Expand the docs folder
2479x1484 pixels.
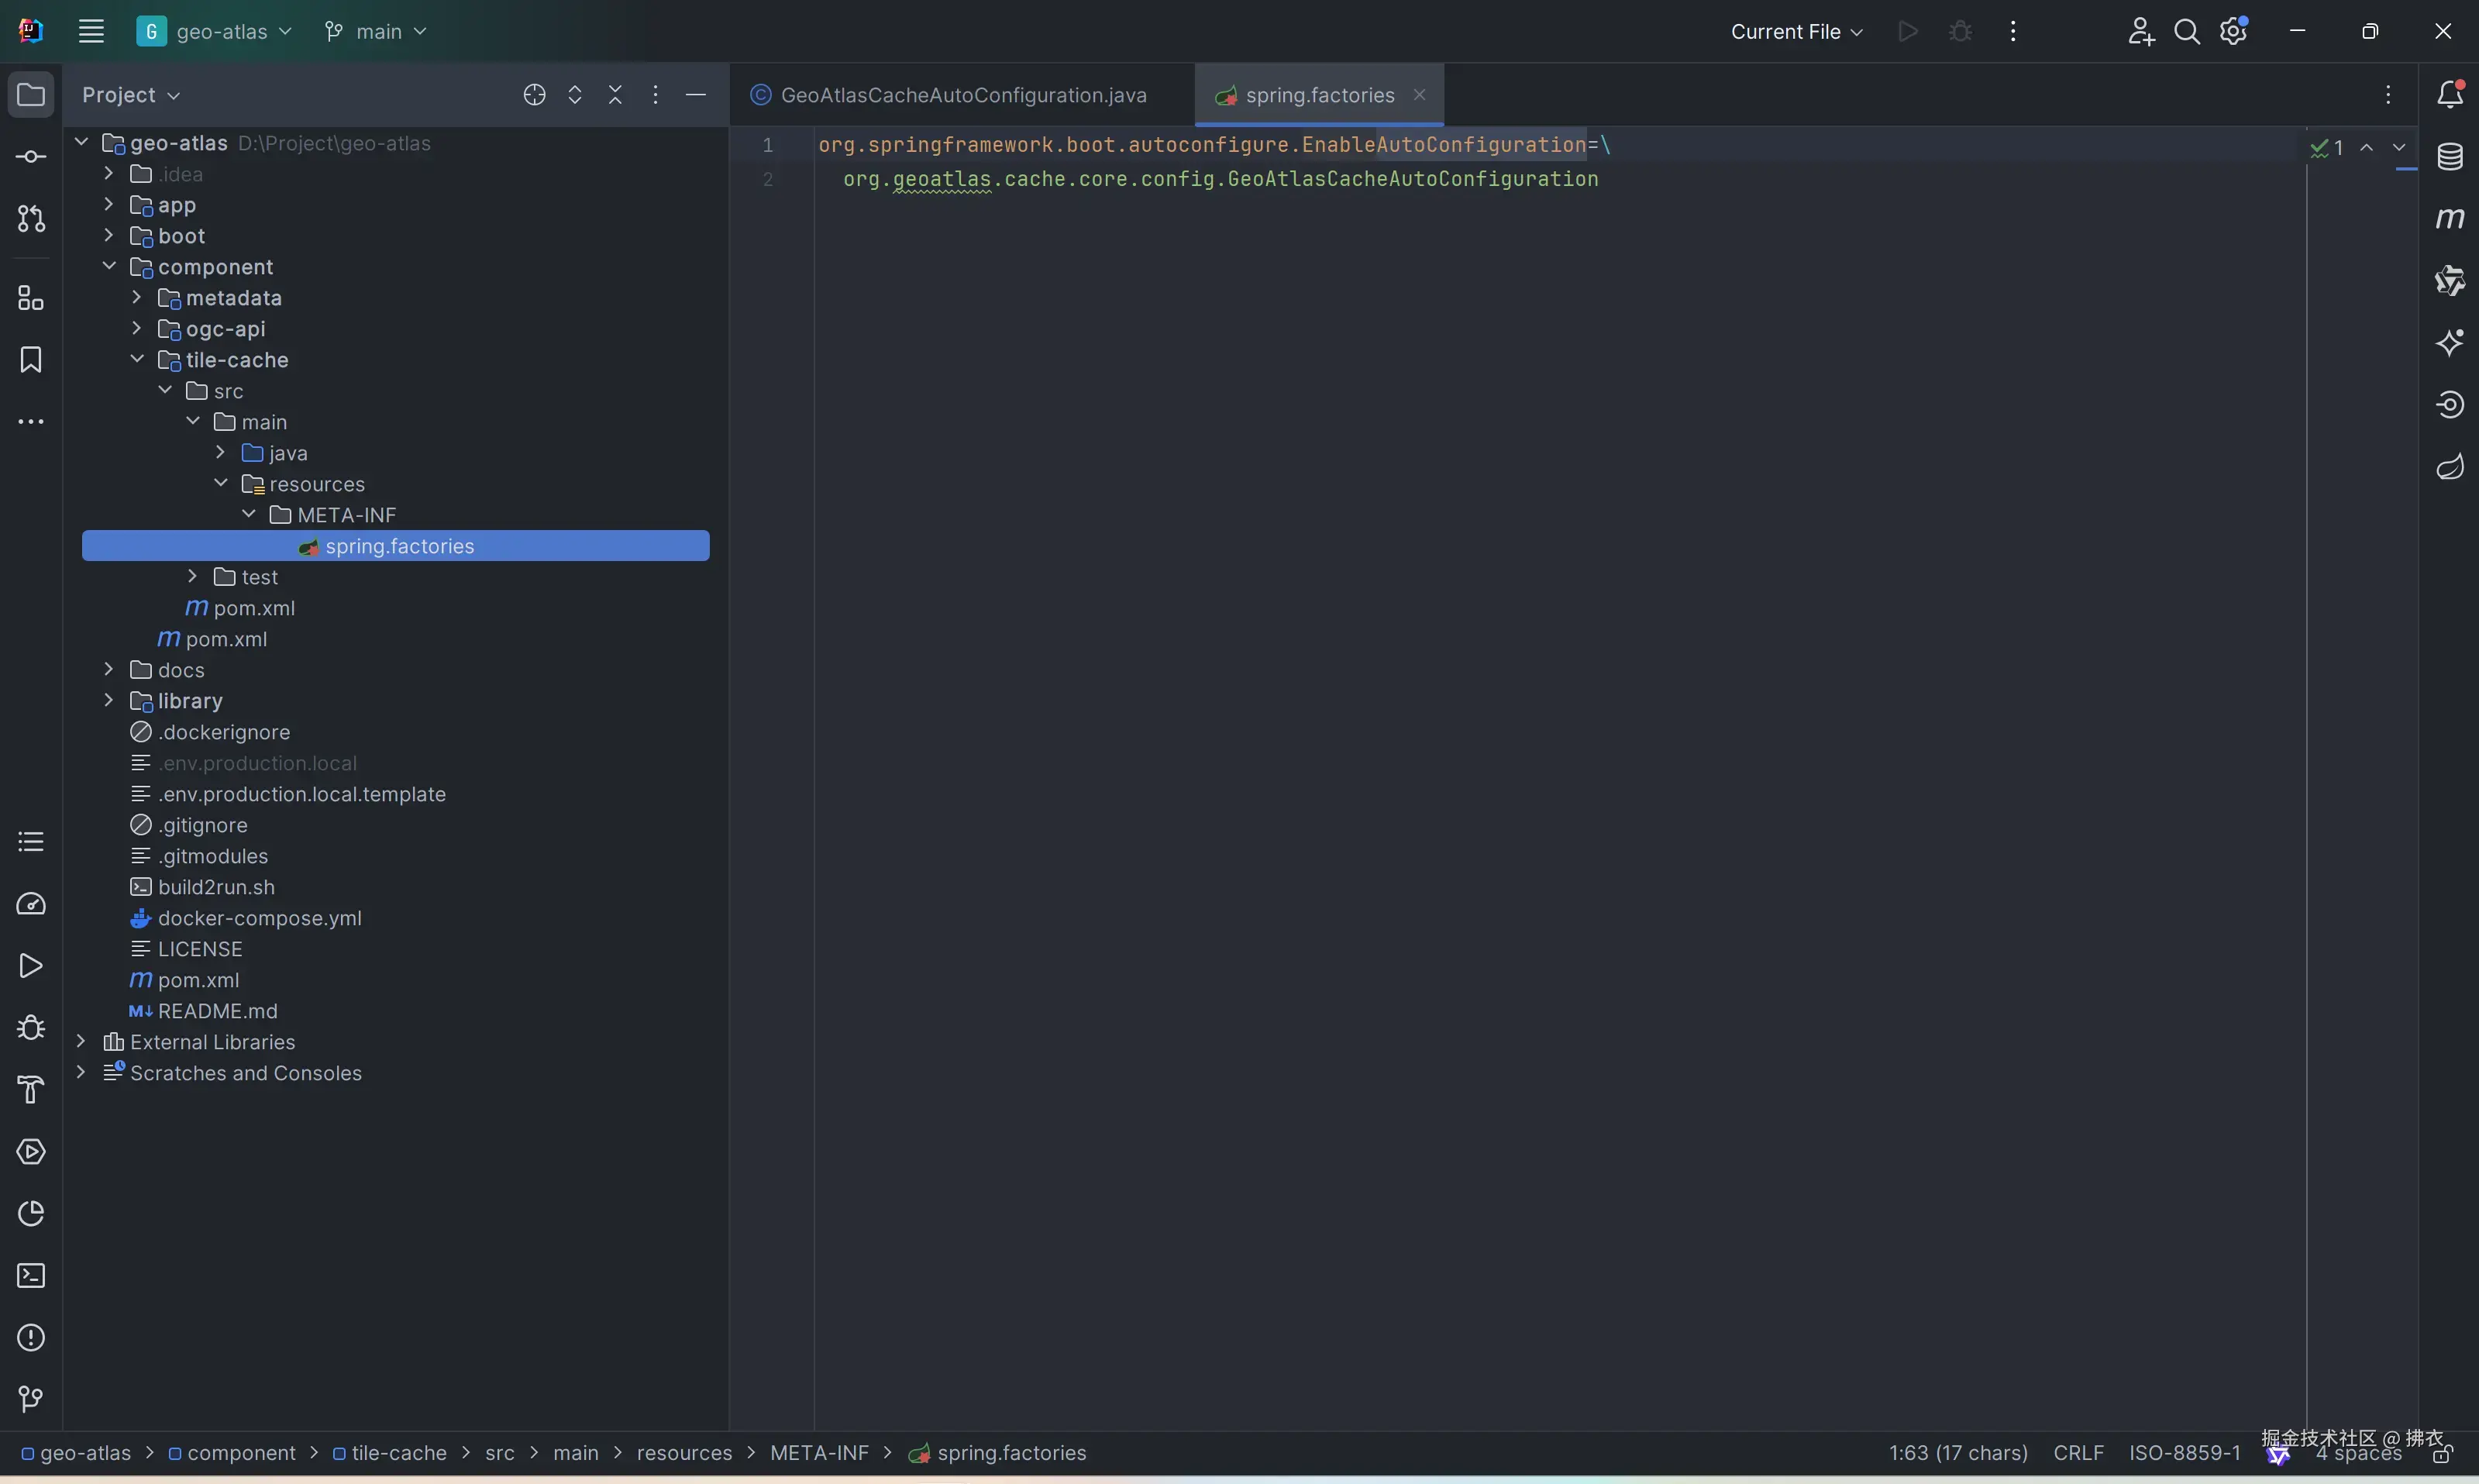pos(109,670)
